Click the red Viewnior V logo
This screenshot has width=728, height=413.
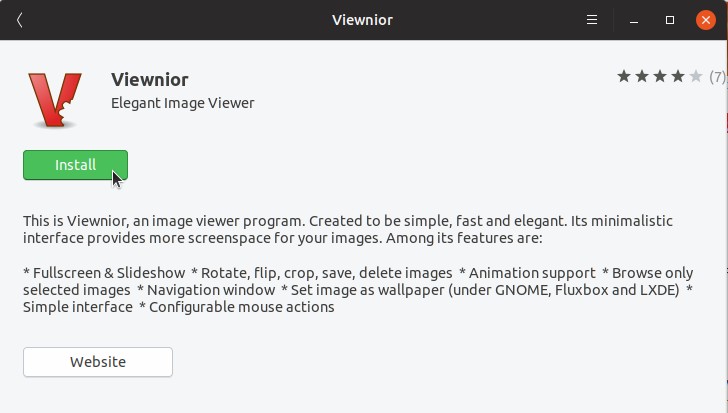click(55, 100)
